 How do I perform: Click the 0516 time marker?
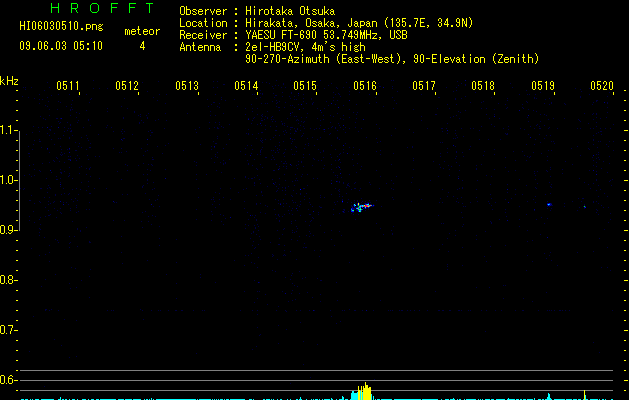click(x=365, y=86)
